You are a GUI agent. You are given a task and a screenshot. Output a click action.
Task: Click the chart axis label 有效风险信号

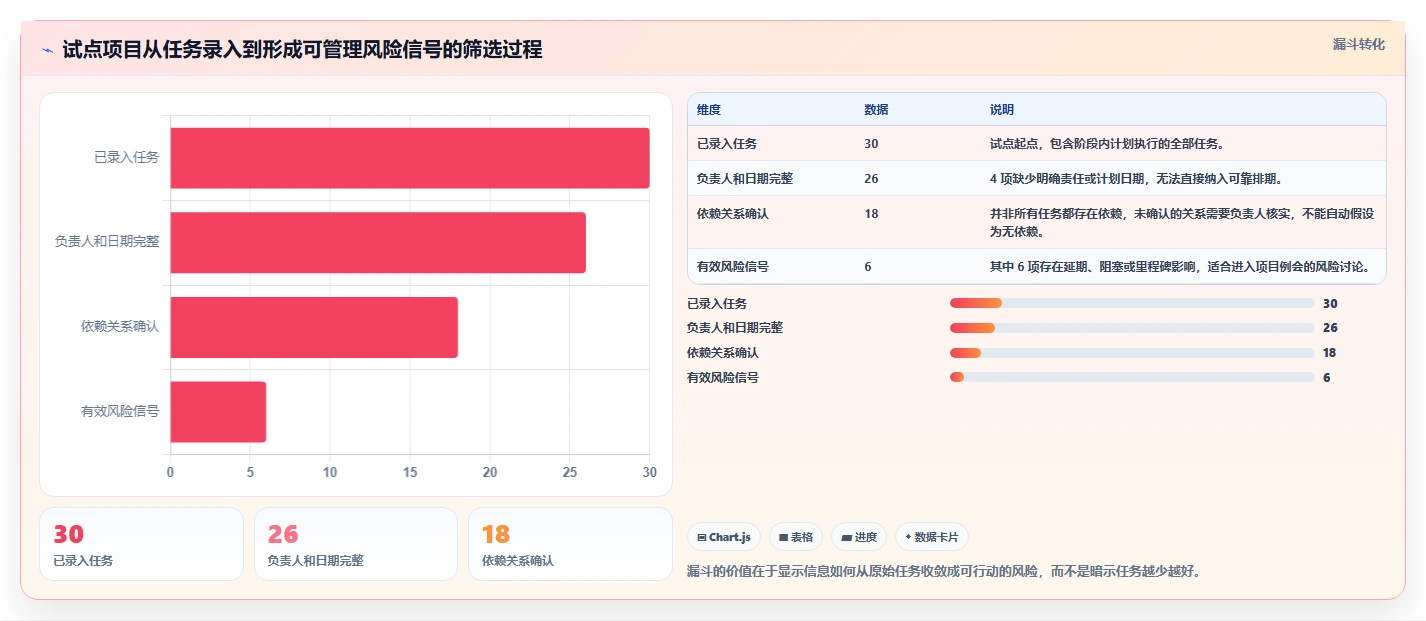(x=120, y=411)
